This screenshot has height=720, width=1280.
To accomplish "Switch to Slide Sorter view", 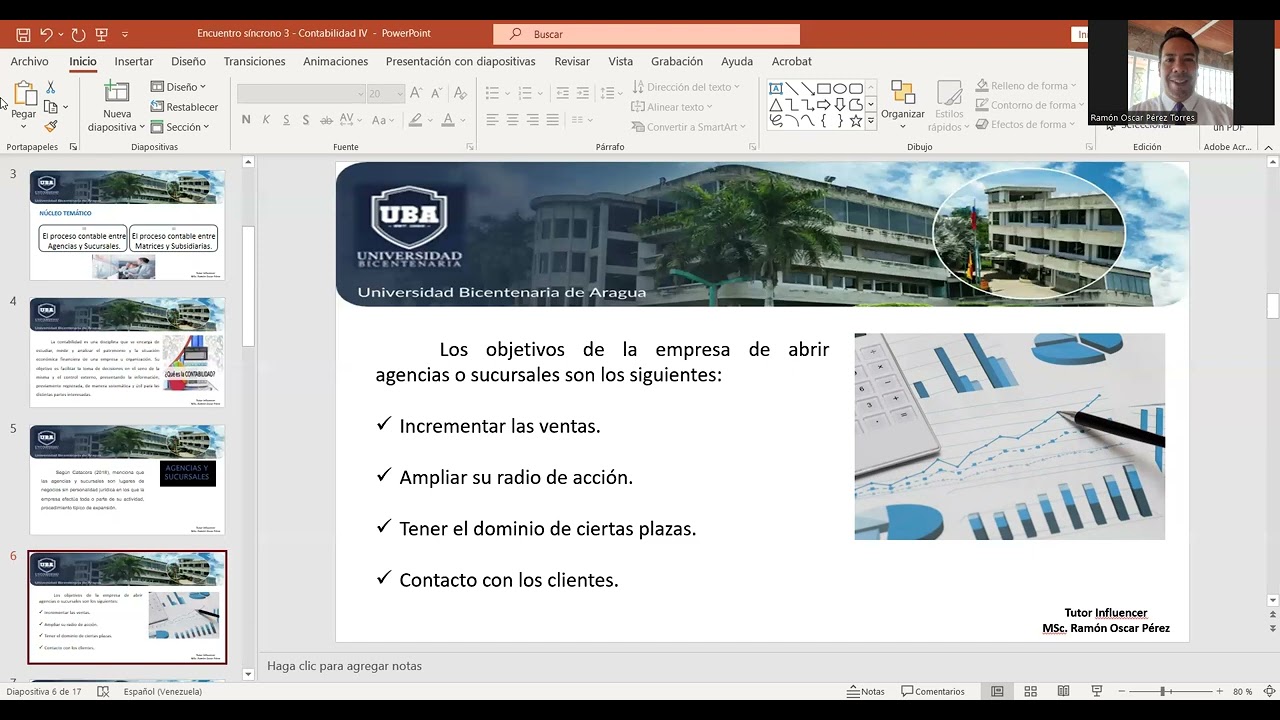I will pos(1030,691).
